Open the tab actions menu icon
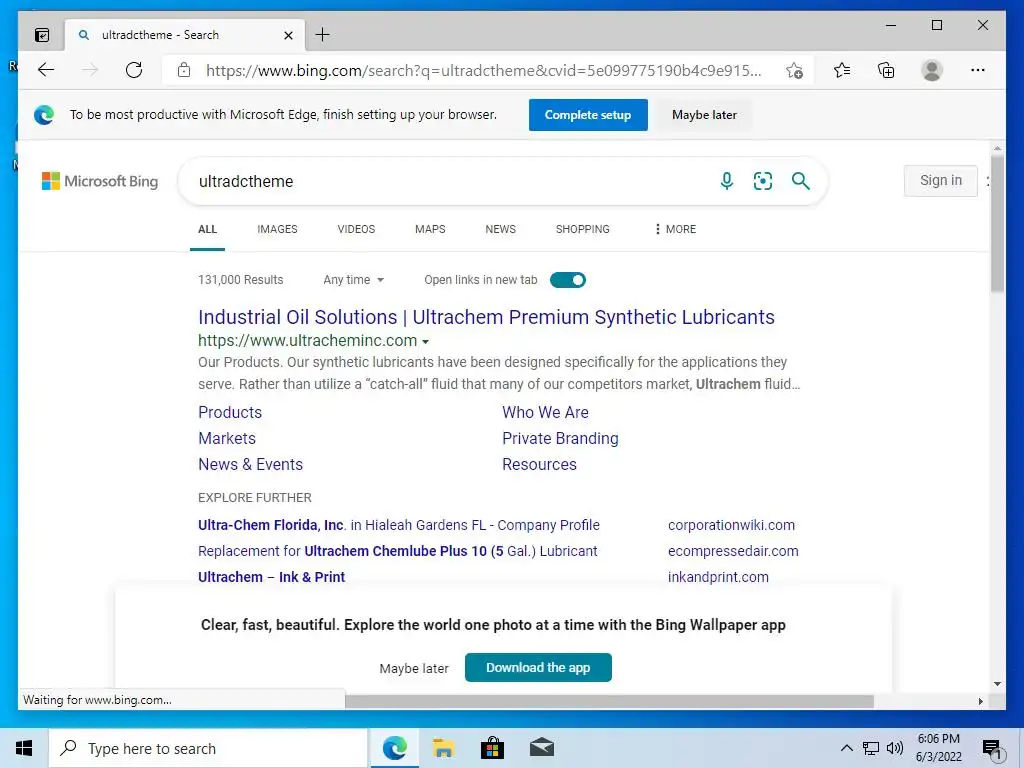This screenshot has height=768, width=1024. tap(42, 35)
